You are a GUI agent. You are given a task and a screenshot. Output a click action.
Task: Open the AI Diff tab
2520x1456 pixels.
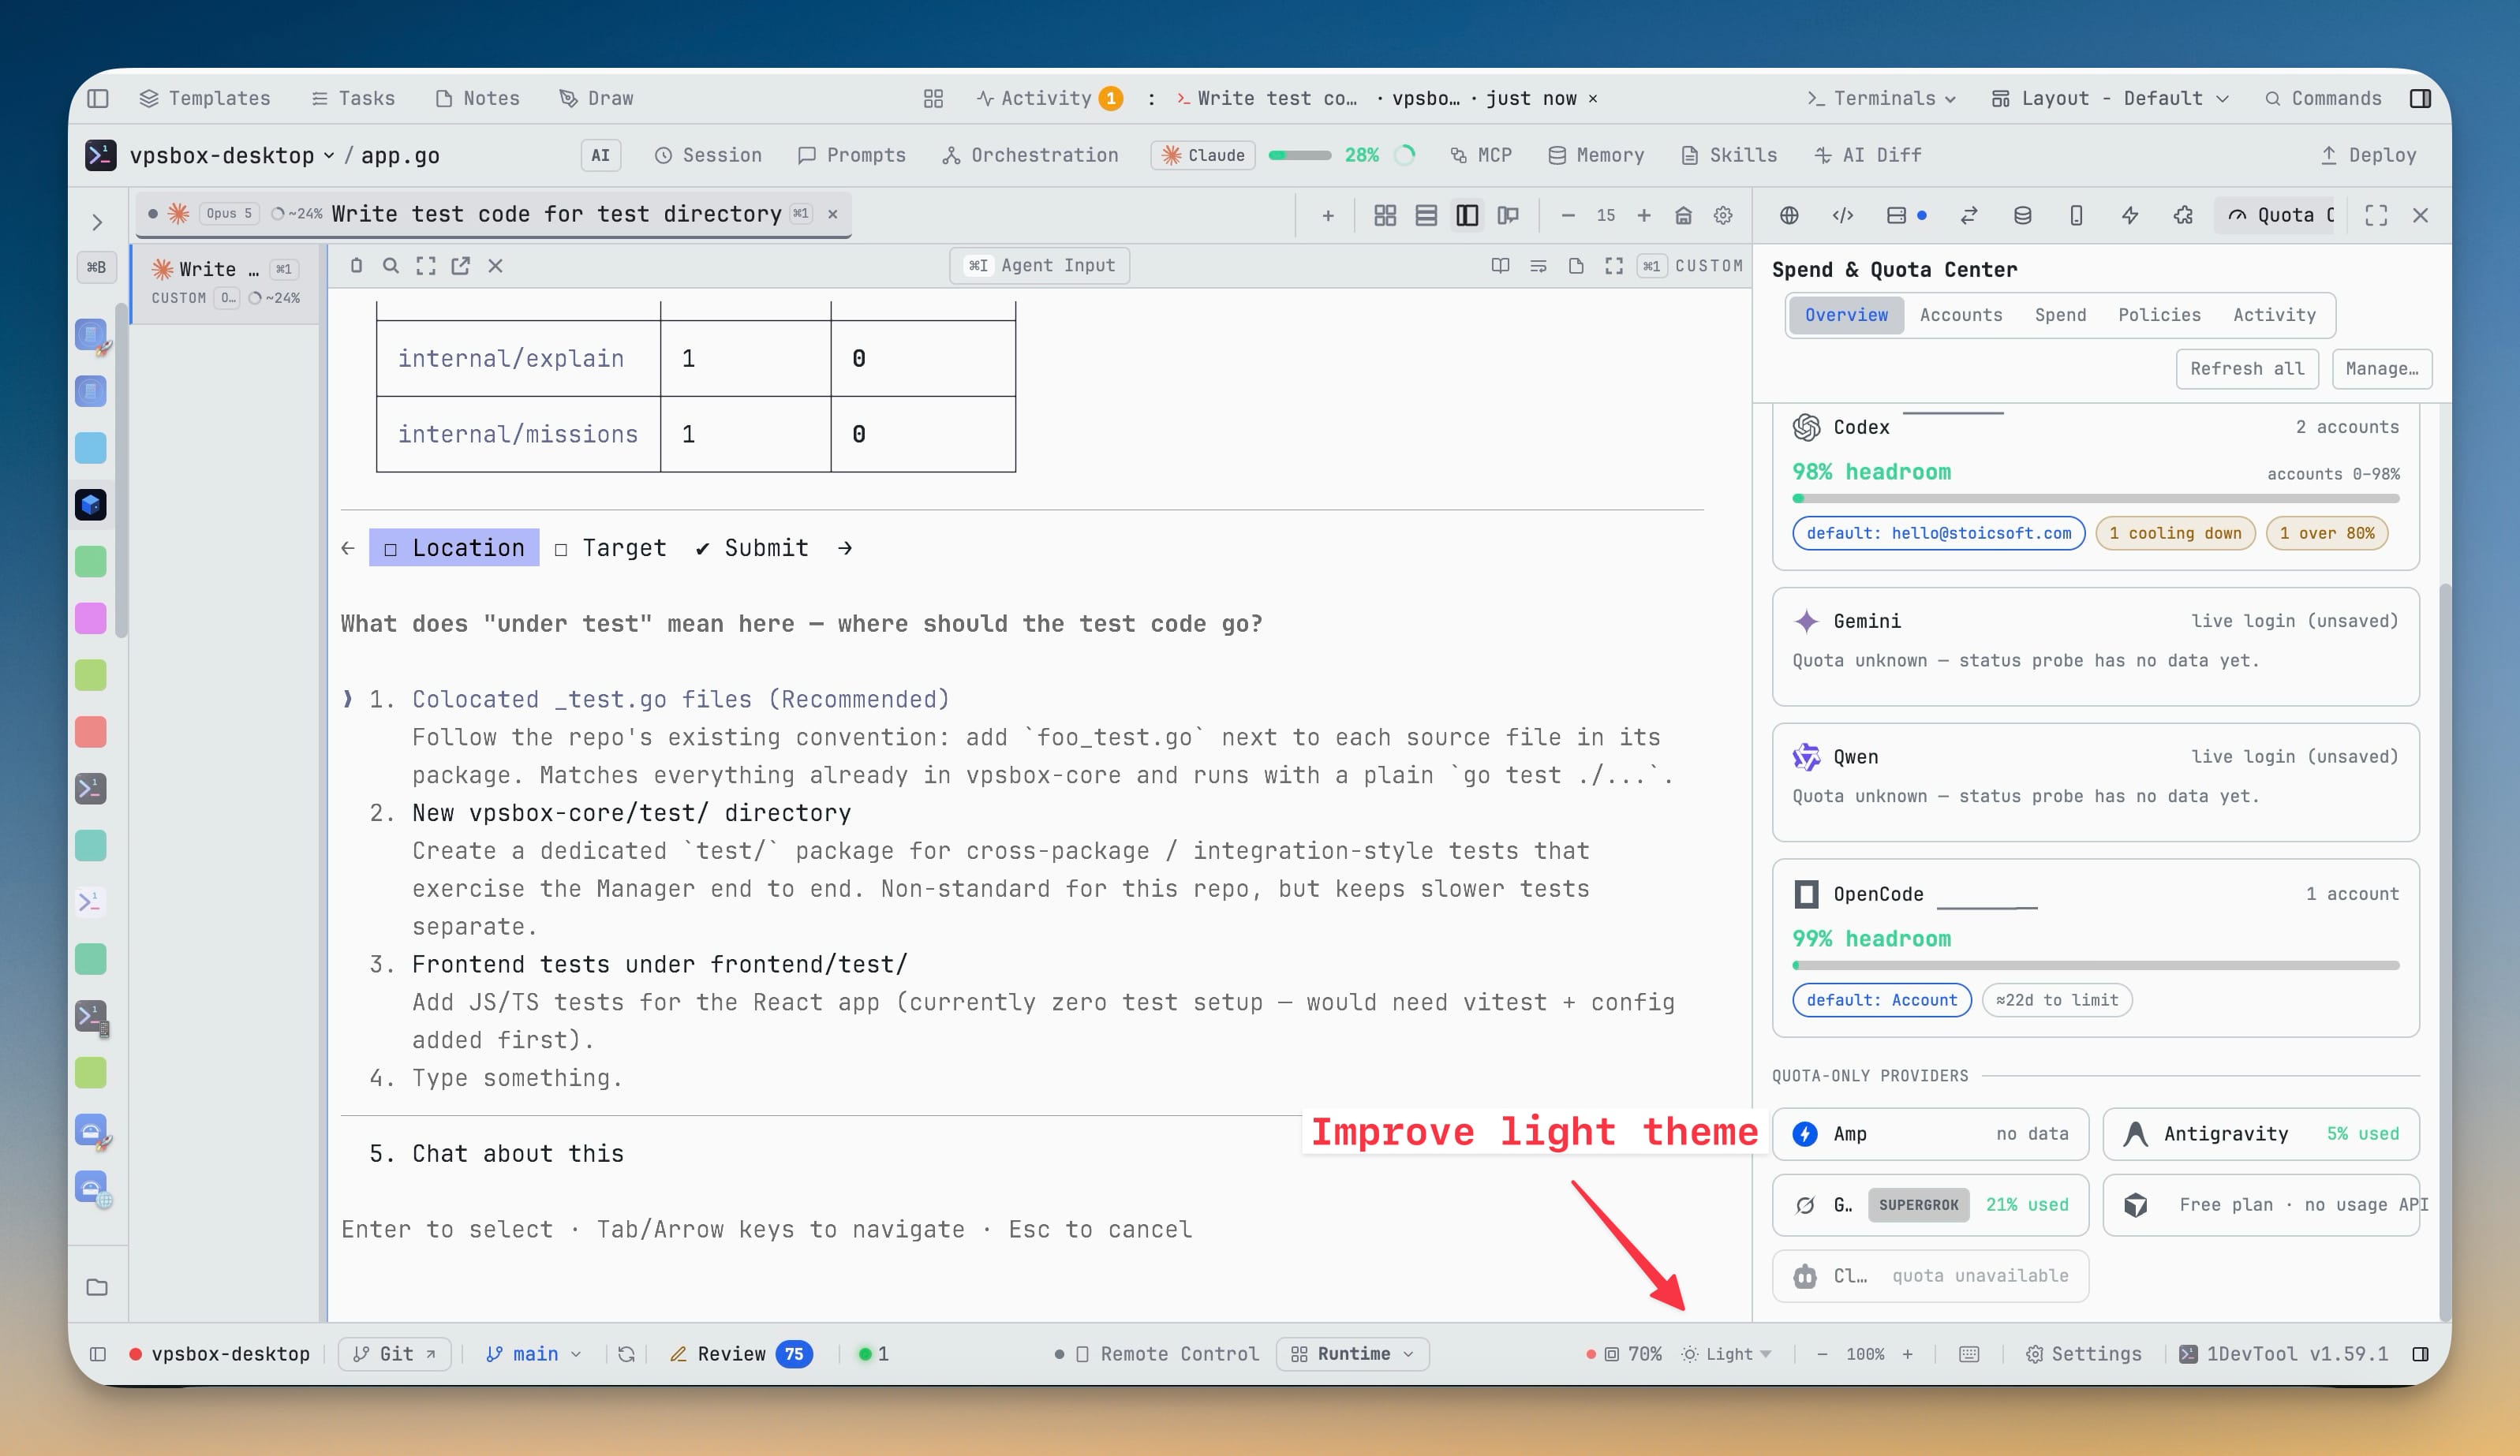1868,155
